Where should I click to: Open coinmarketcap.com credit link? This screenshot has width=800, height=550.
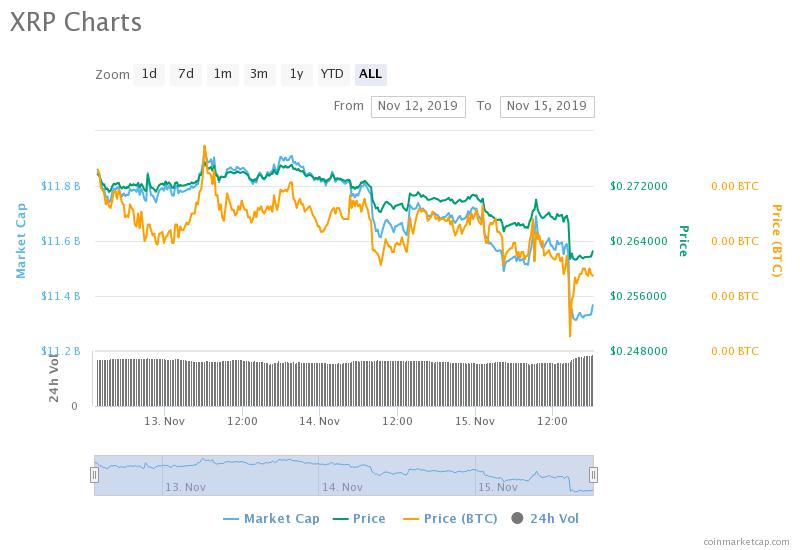(x=746, y=542)
